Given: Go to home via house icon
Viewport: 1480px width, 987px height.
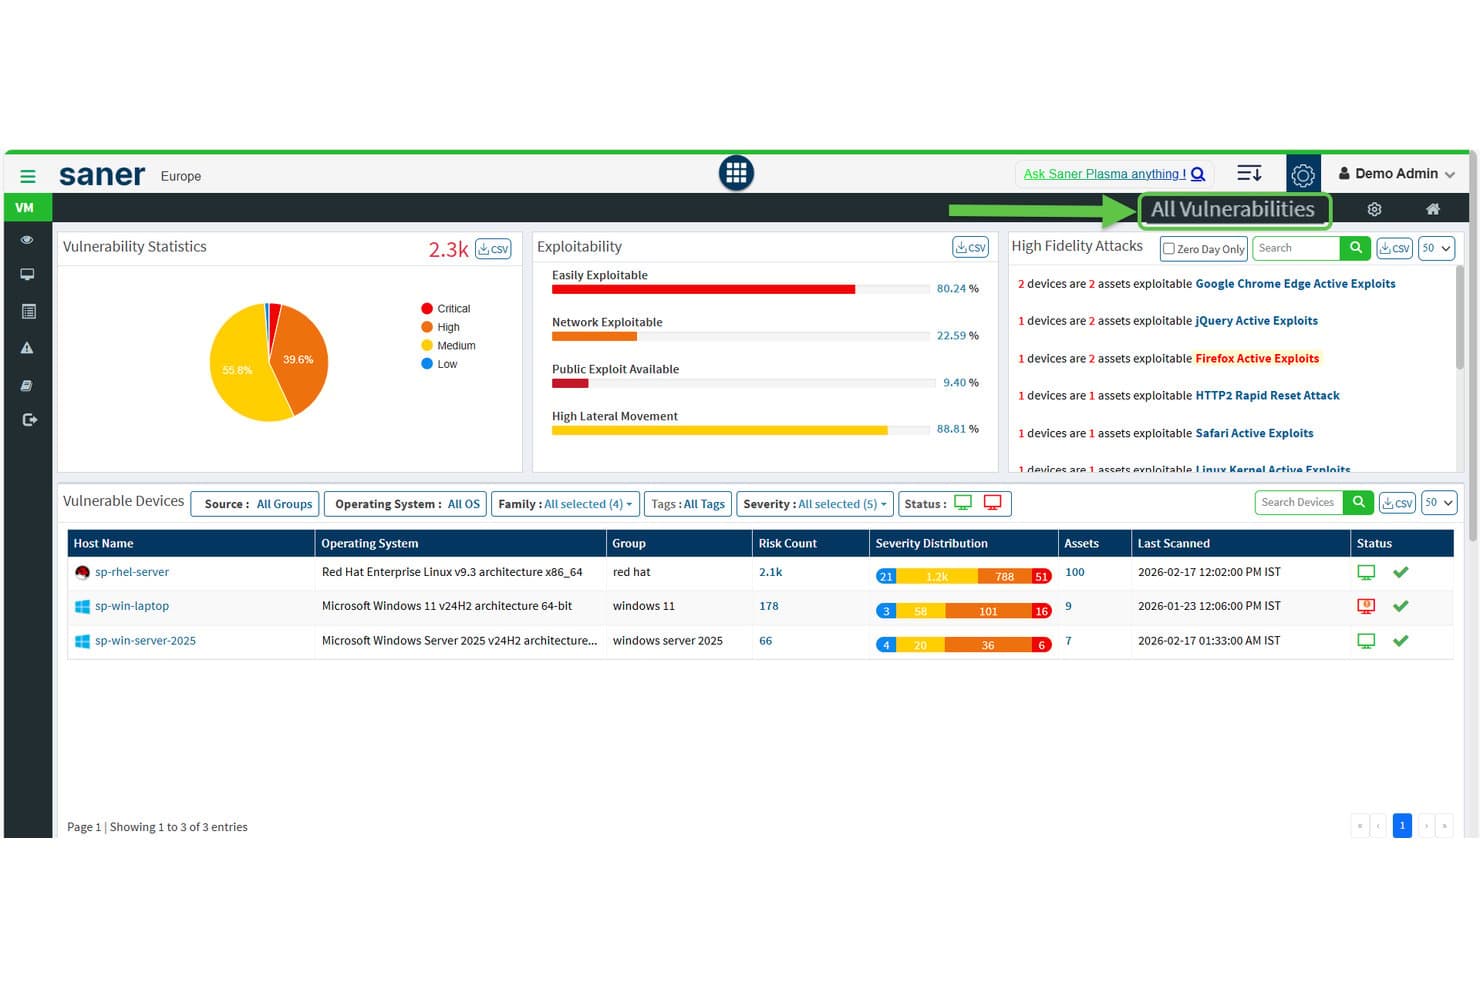Looking at the screenshot, I should click(x=1432, y=209).
